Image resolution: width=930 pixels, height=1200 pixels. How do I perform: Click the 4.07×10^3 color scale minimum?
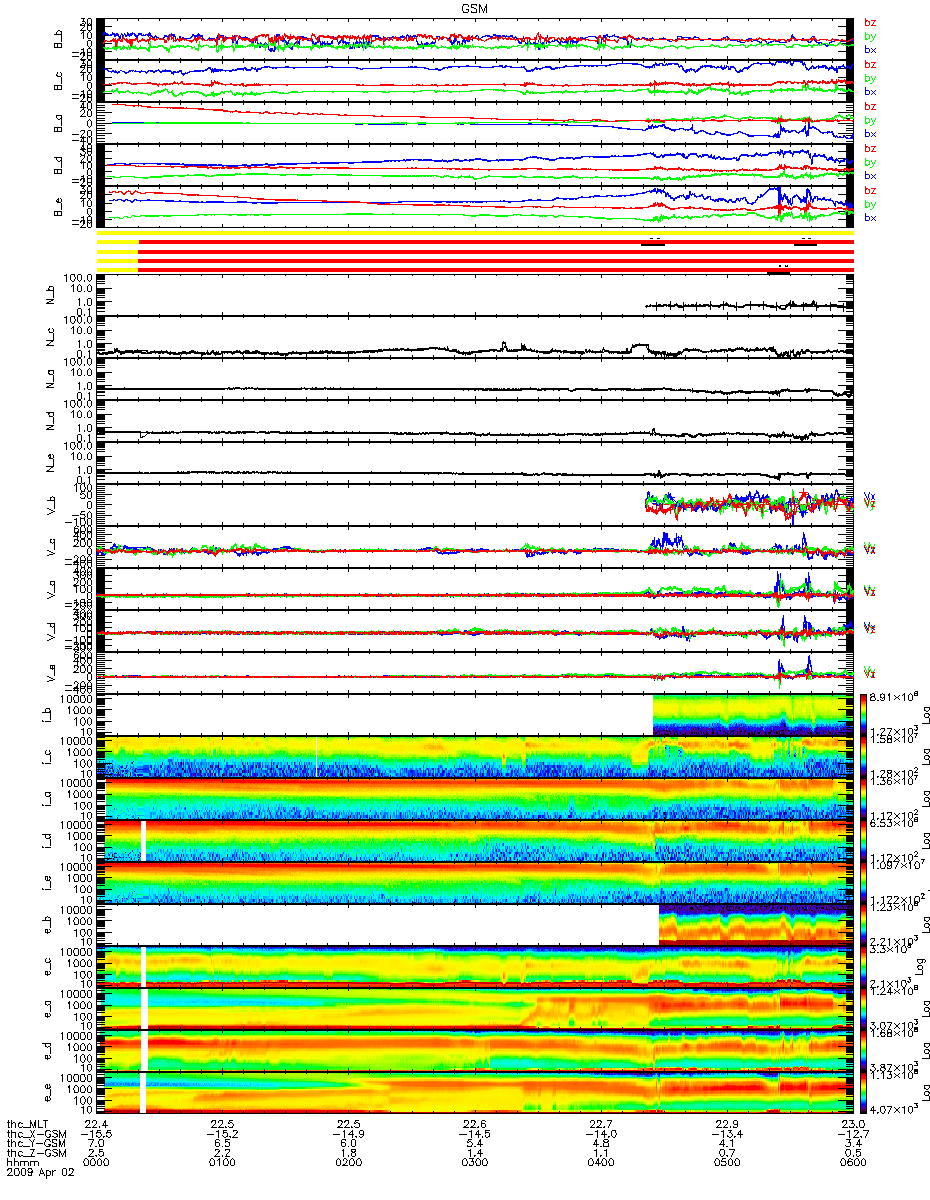(896, 1110)
